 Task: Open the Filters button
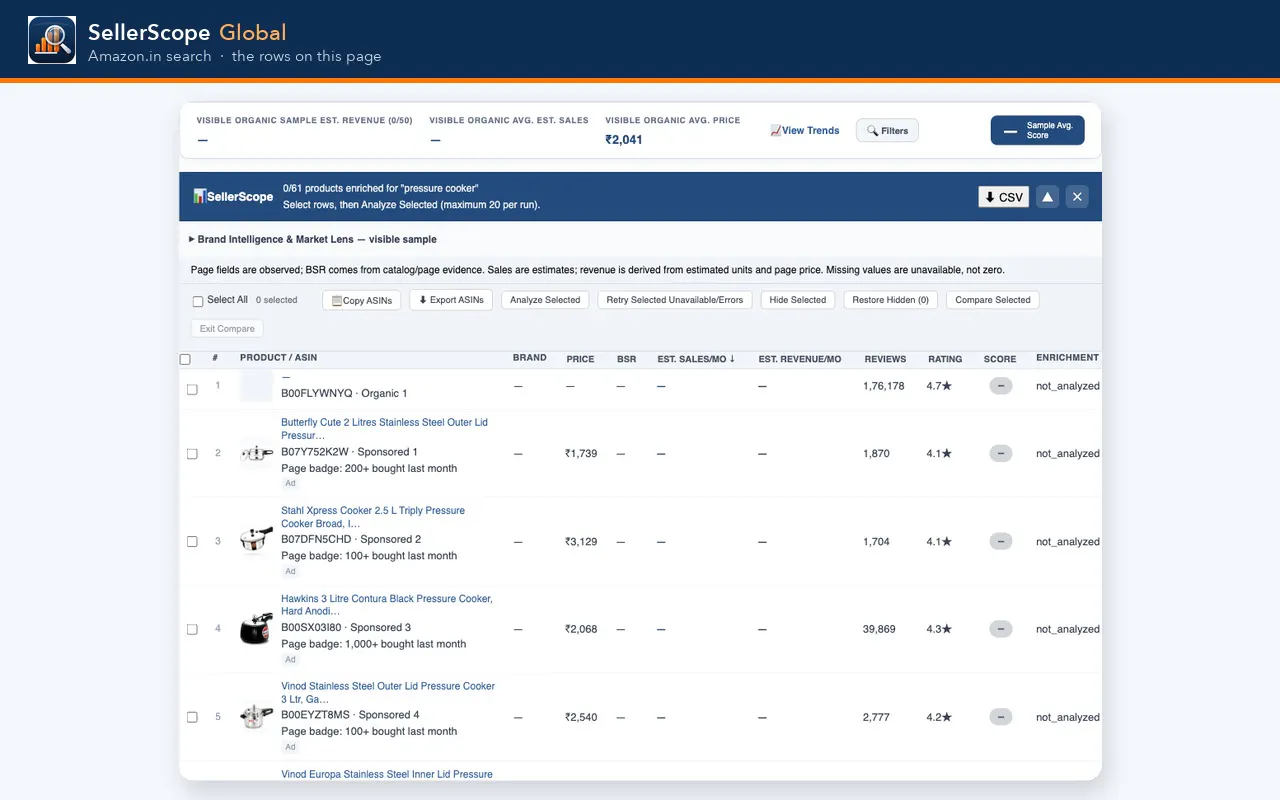[887, 131]
